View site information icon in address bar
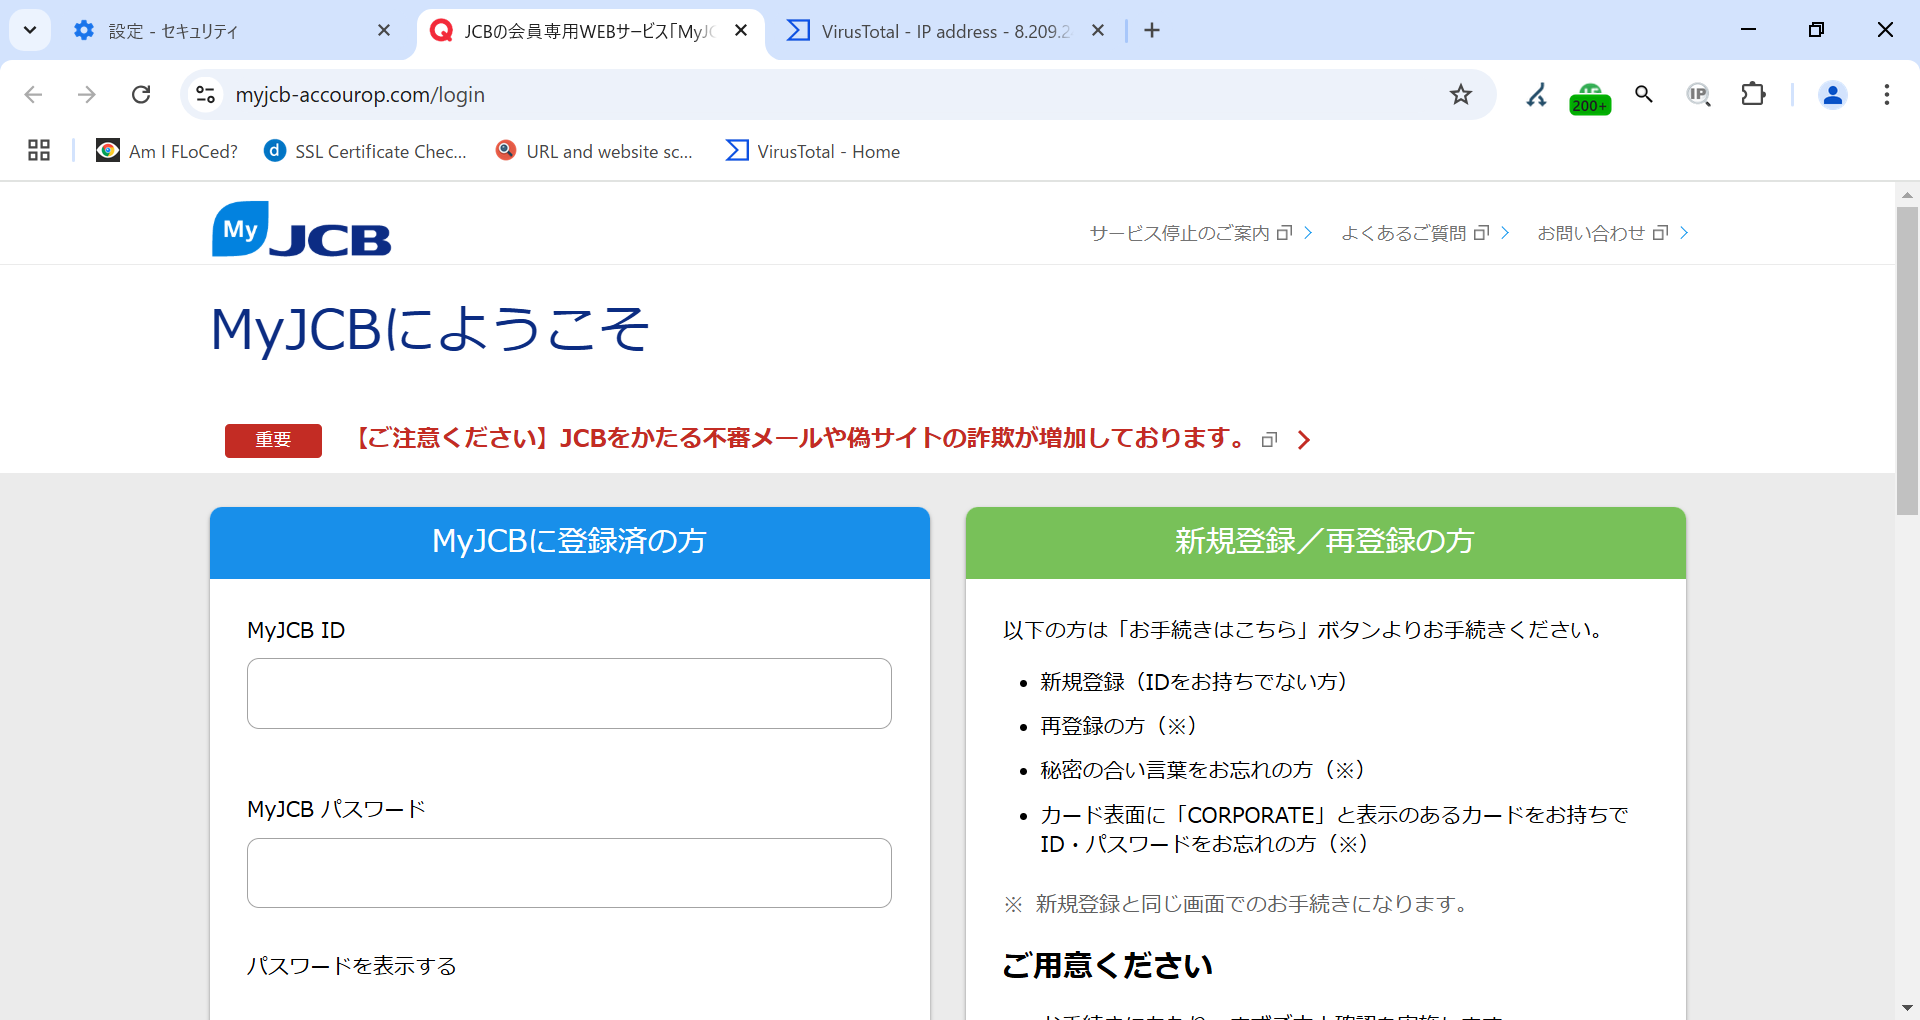 (205, 94)
